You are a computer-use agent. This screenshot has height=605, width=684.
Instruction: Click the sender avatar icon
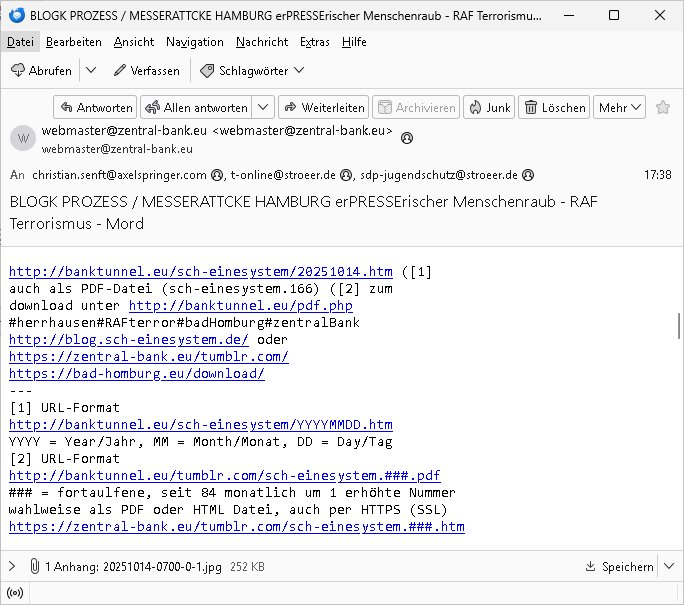[x=23, y=139]
